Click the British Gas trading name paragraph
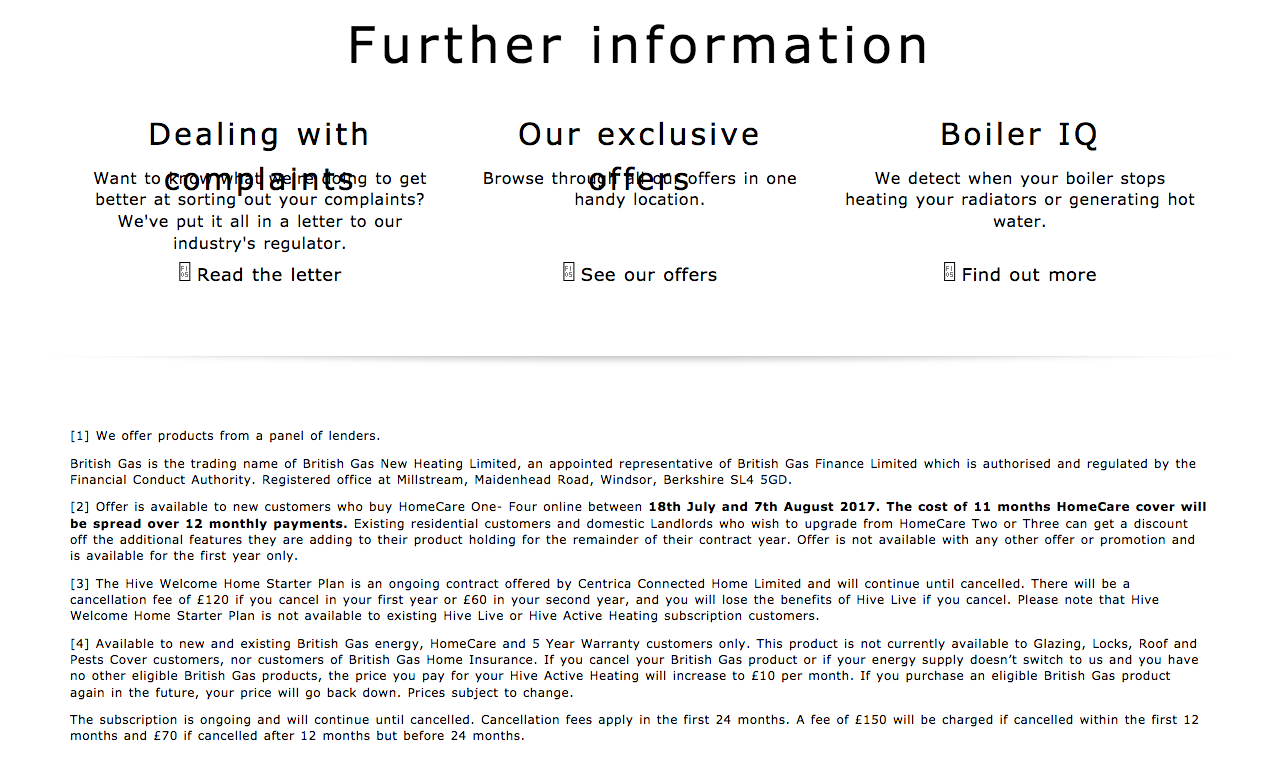Screen dimensions: 1280x768 [632, 472]
